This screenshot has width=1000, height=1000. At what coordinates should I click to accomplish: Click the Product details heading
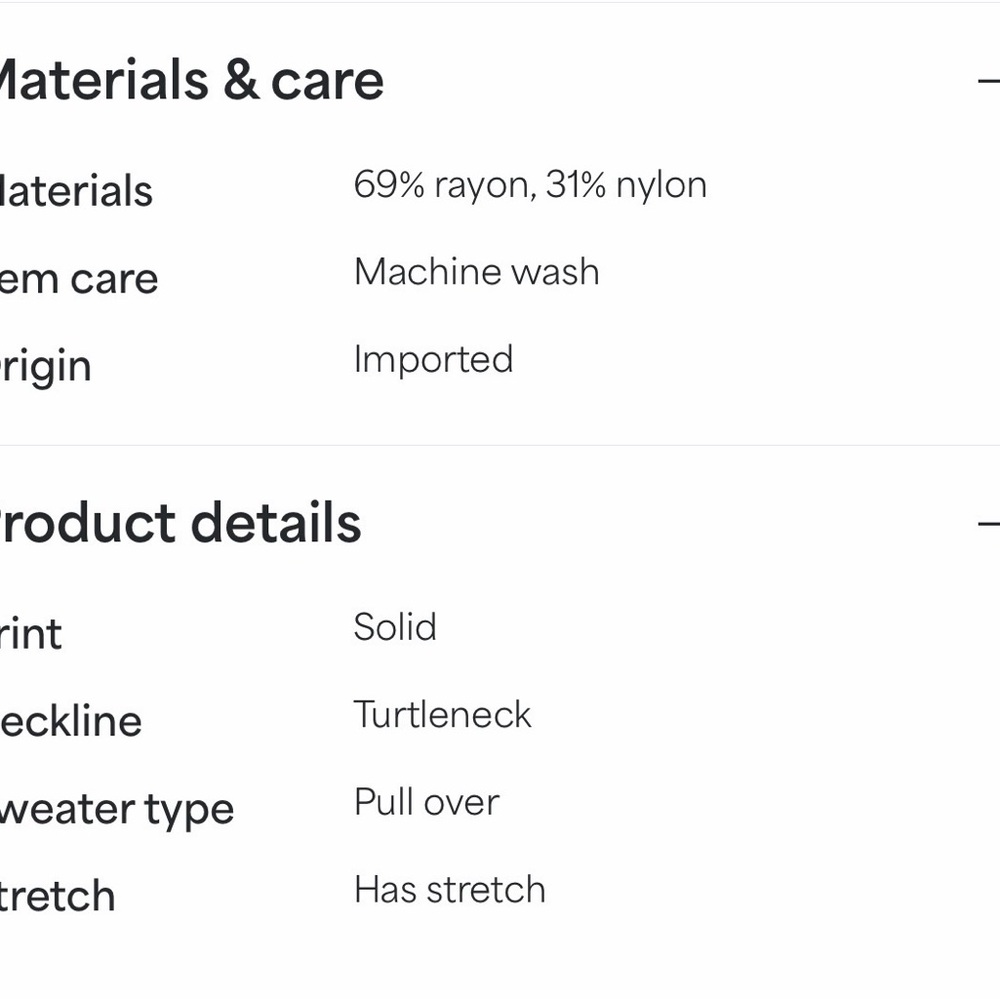(x=180, y=523)
